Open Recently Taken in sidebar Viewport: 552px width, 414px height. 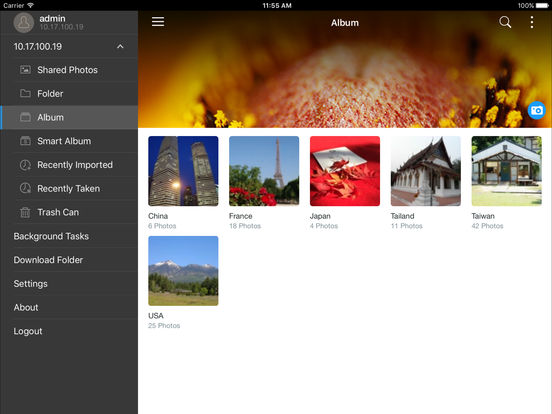(x=69, y=188)
